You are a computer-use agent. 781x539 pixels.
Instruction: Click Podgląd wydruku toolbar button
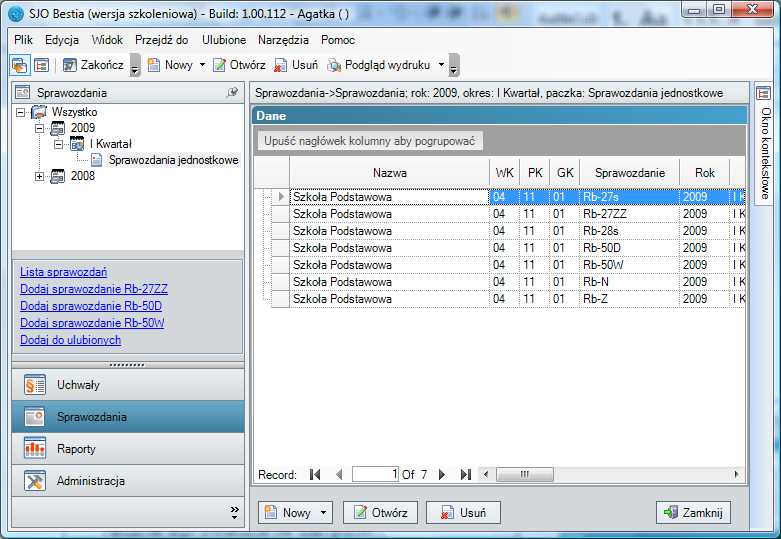click(x=379, y=65)
